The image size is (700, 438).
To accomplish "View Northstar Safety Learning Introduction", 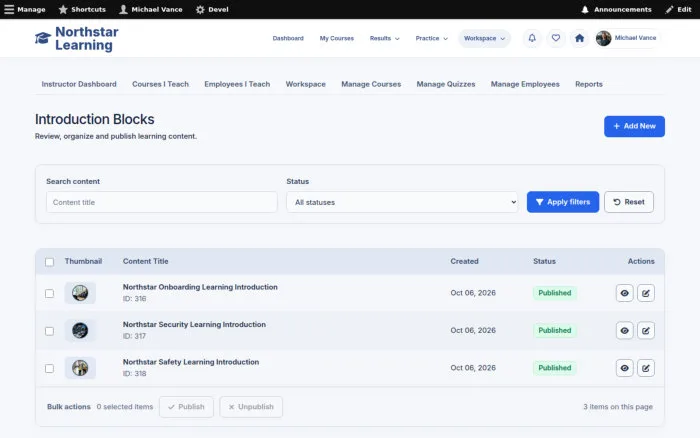I will click(624, 368).
